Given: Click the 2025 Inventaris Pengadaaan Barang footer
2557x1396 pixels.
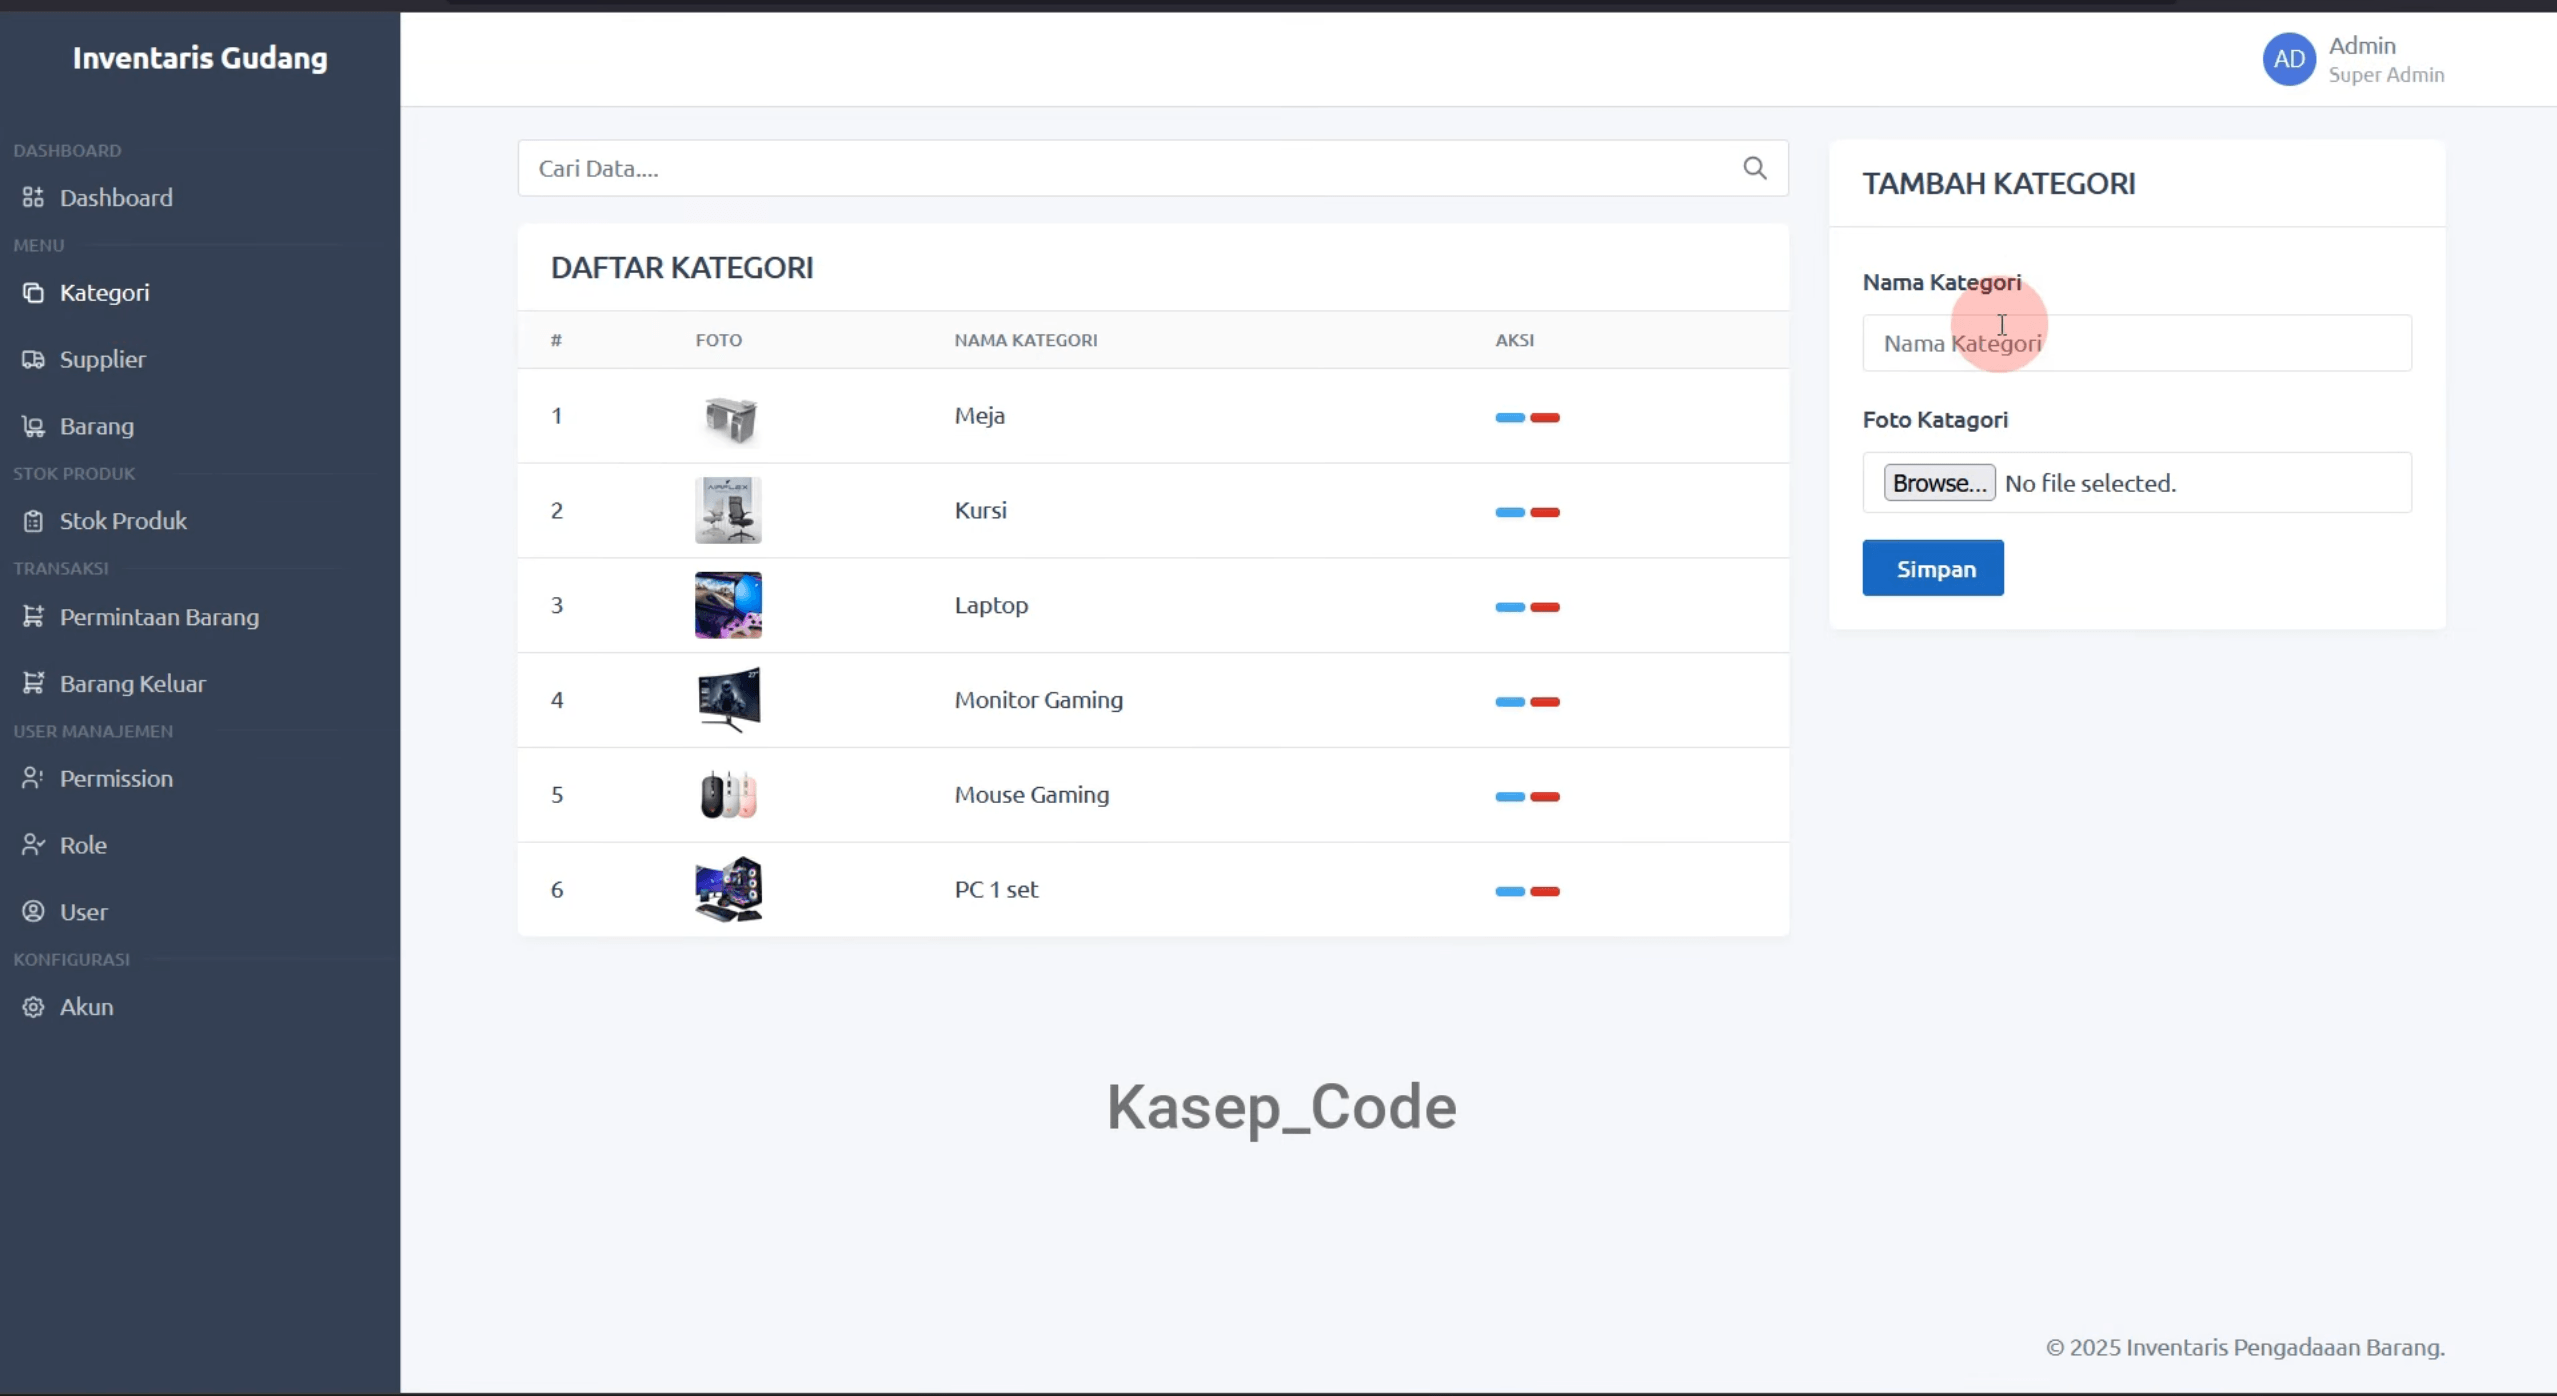Looking at the screenshot, I should [2245, 1347].
